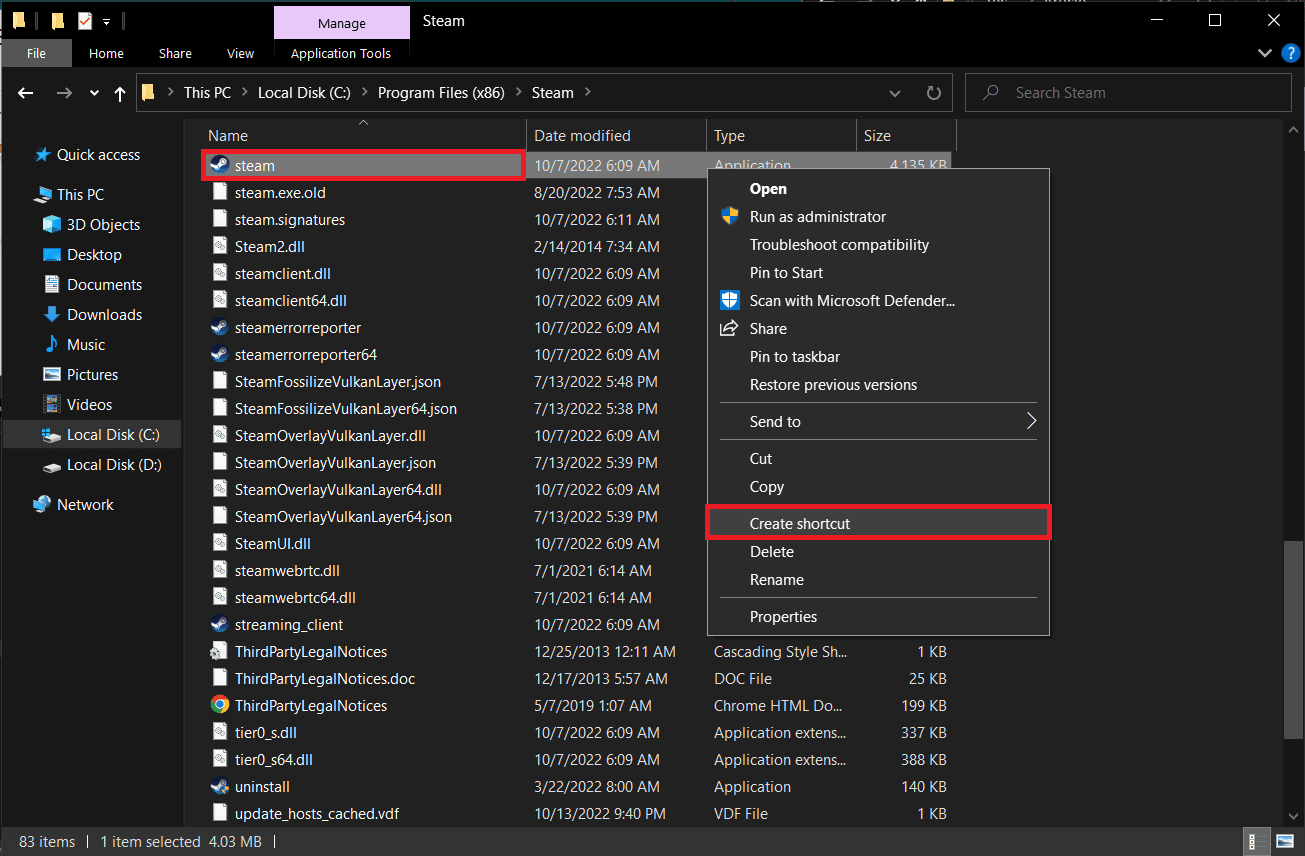Click the forward navigation arrow
Screen dimensions: 1305x856
click(62, 92)
